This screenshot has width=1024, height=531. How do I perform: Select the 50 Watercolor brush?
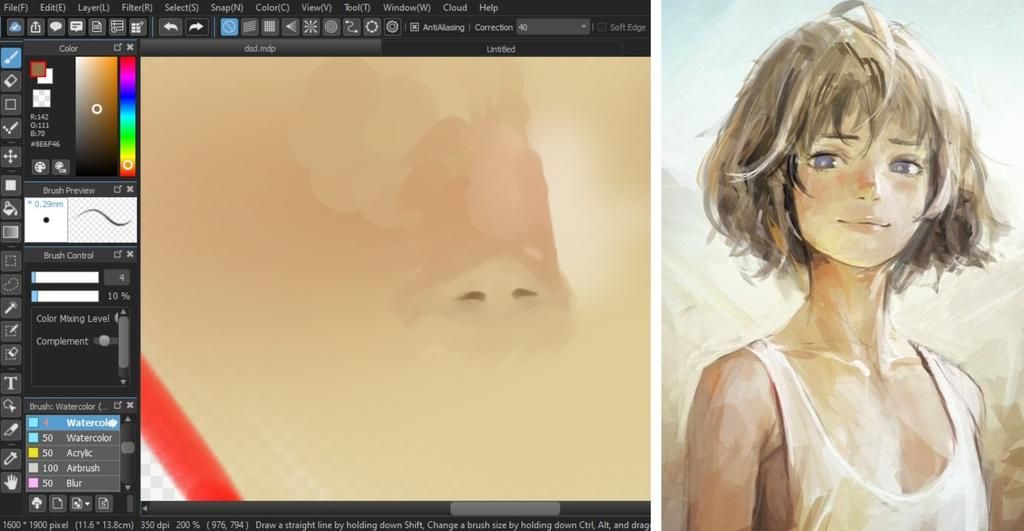tap(73, 438)
